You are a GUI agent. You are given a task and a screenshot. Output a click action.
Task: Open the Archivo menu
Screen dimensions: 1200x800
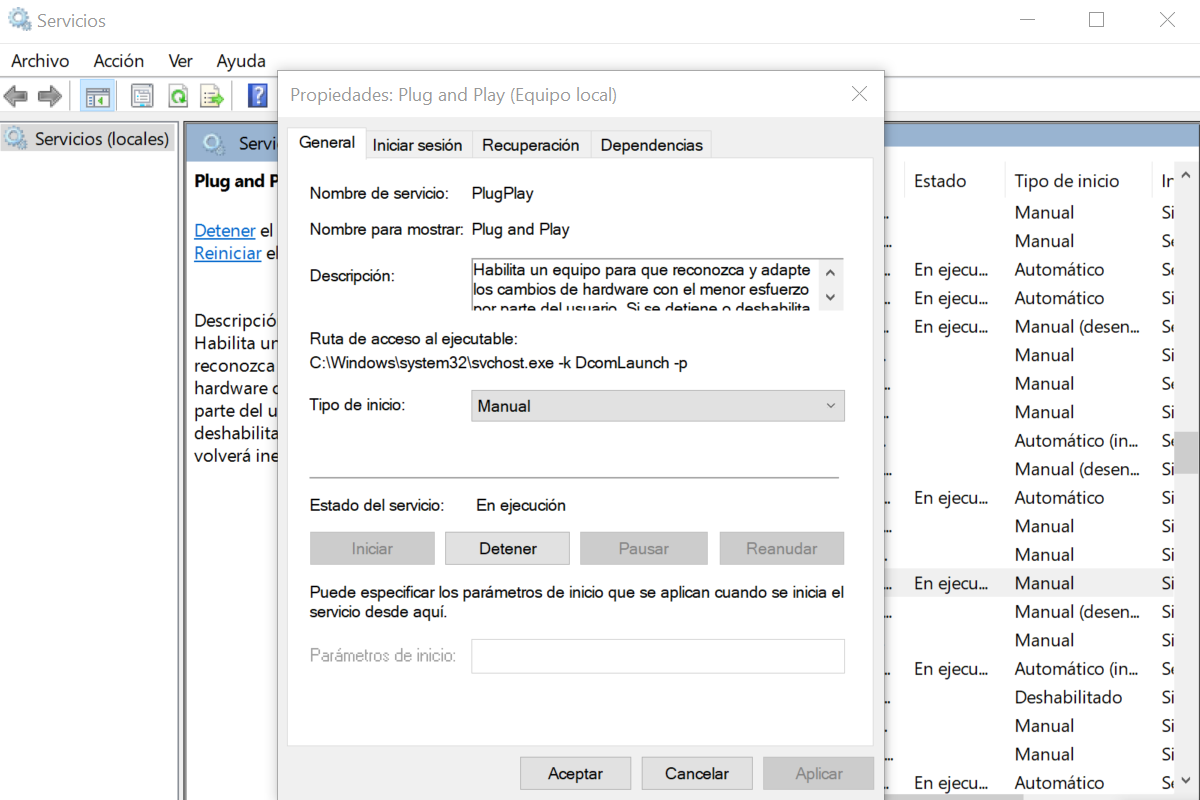39,61
